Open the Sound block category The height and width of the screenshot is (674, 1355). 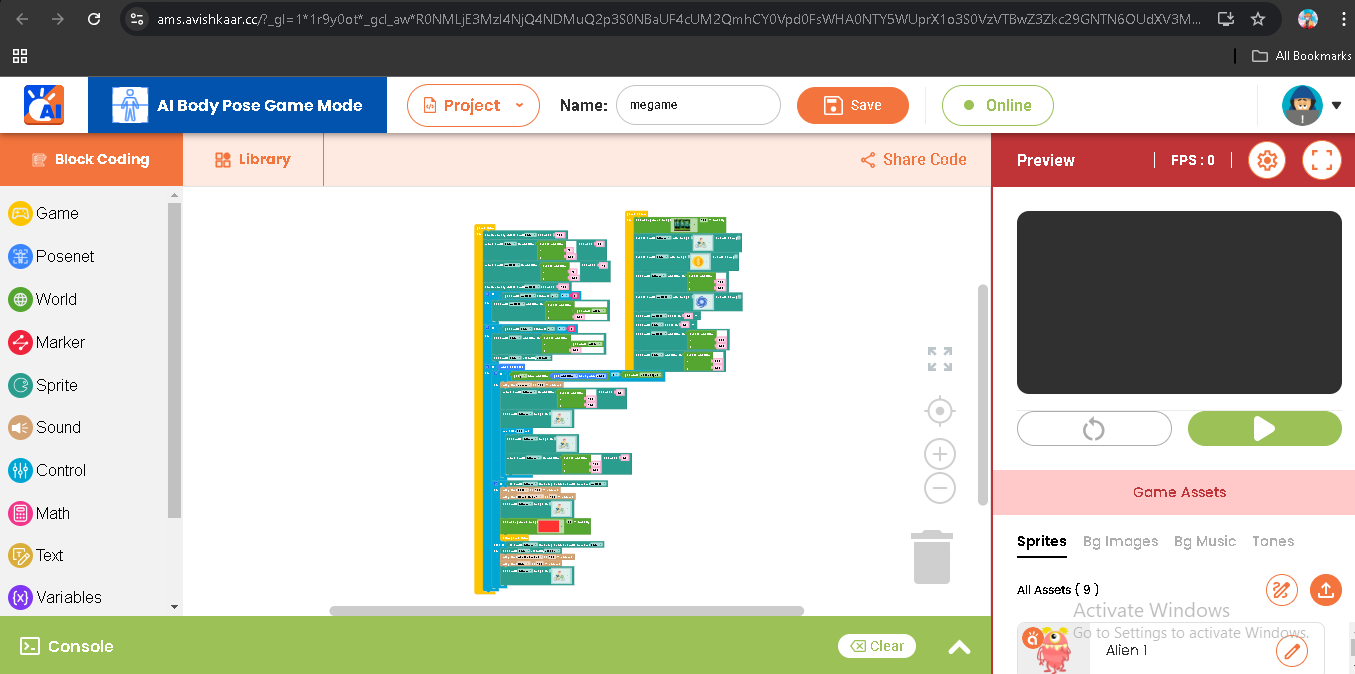tap(44, 427)
